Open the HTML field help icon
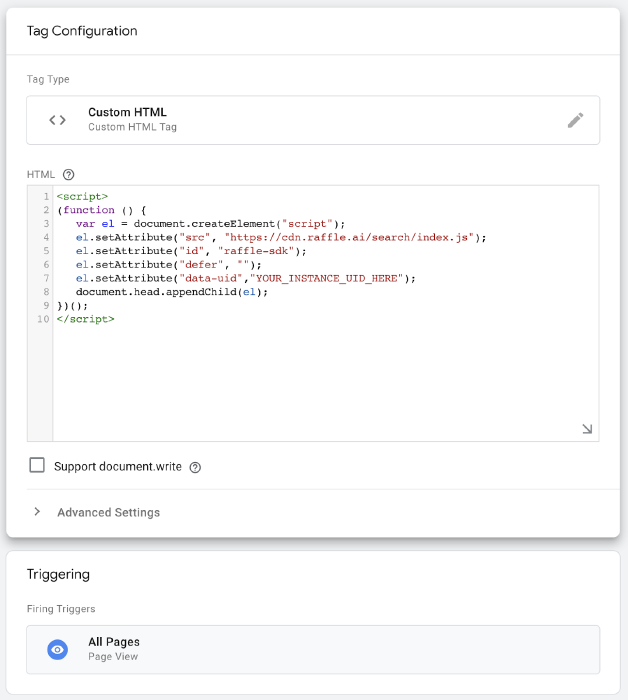The width and height of the screenshot is (628, 700). pyautogui.click(x=68, y=175)
